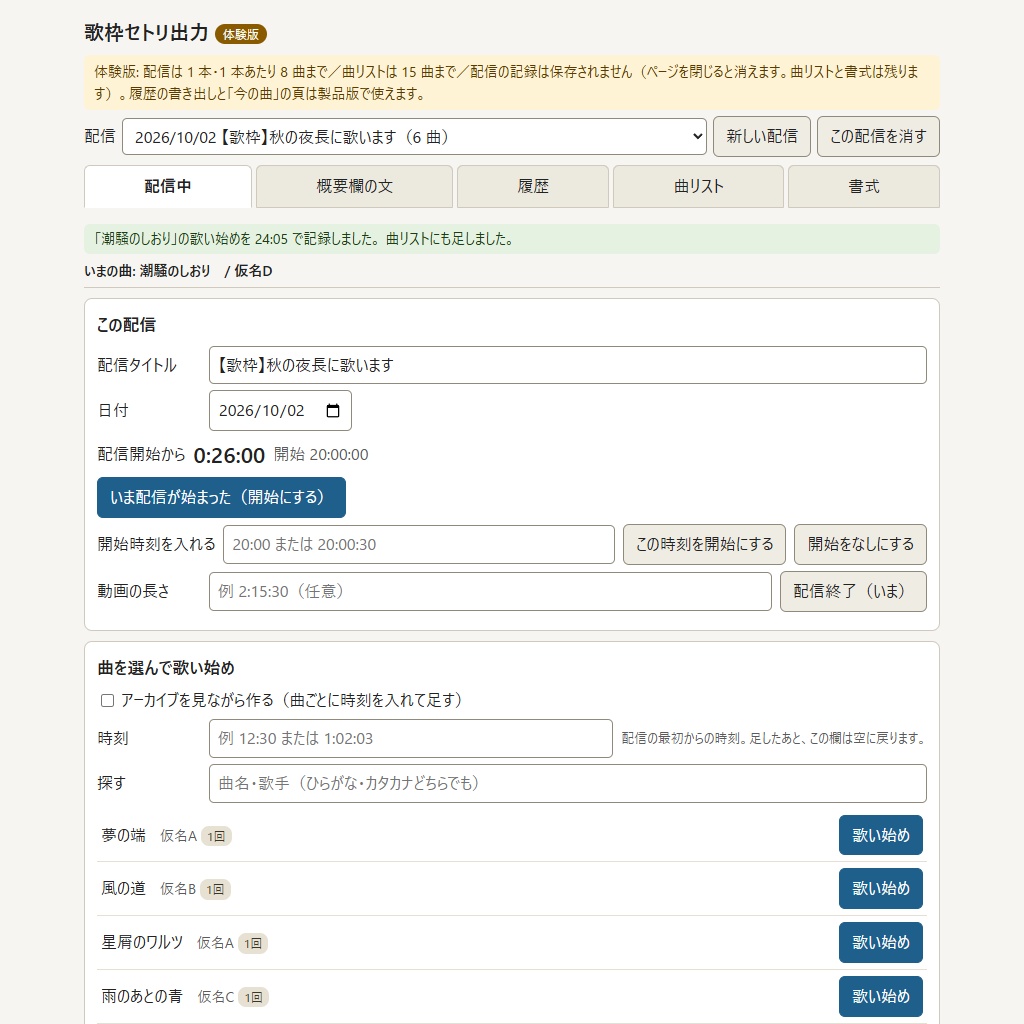Click the song name 雨のあとの青
The image size is (1024, 1024).
(142, 997)
